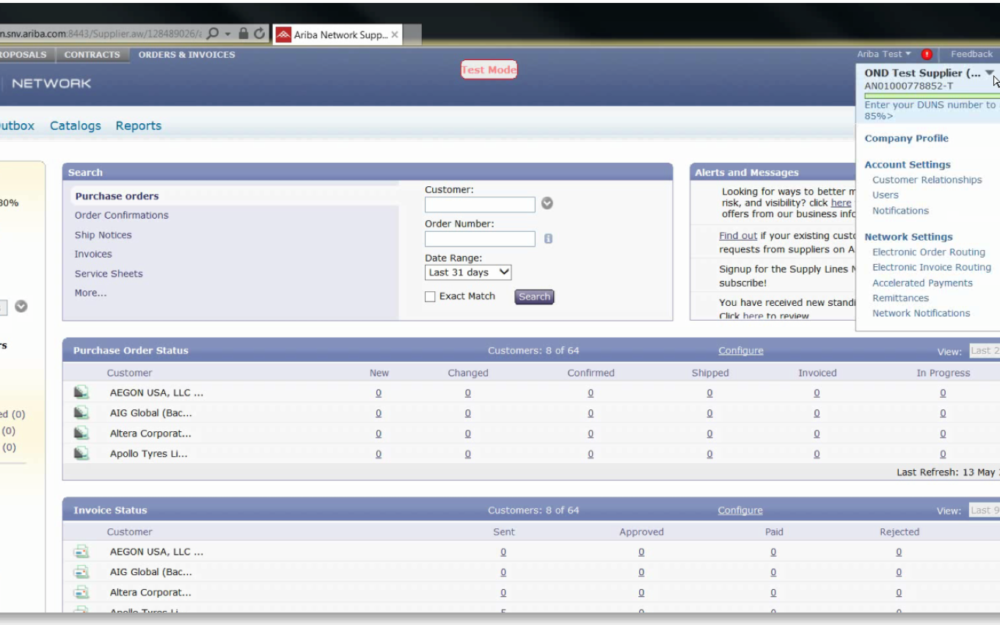Select Invoices in the Search category list
This screenshot has height=625, width=1000.
click(x=93, y=254)
